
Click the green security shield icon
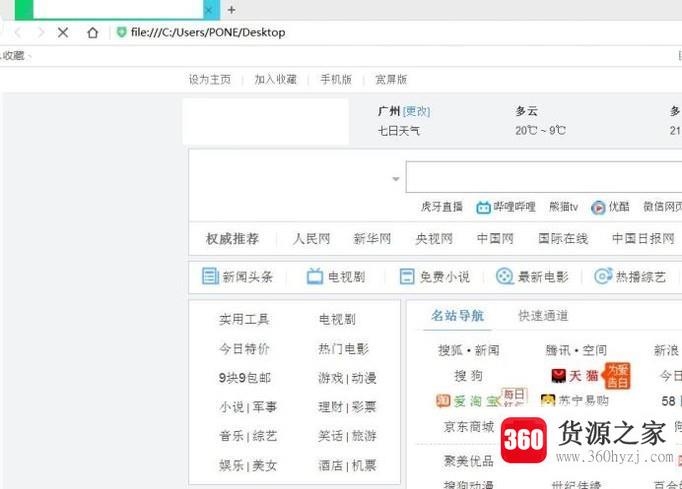121,32
